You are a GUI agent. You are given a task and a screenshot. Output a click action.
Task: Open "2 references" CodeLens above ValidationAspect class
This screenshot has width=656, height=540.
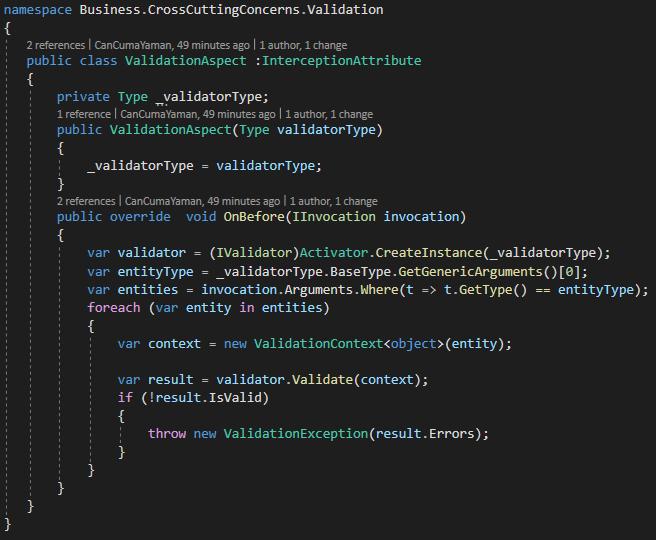click(x=56, y=46)
